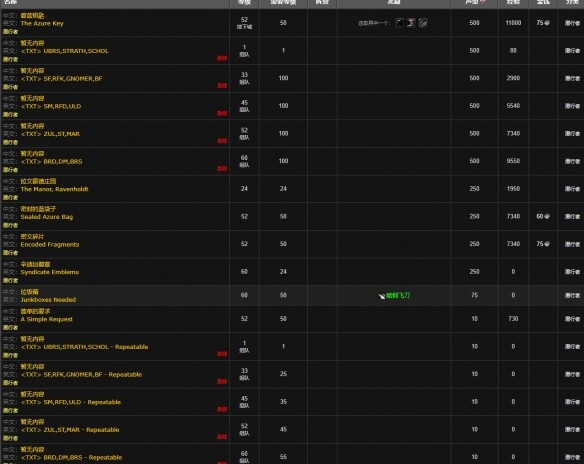Click the reputation value 75
584x464 pixels.
click(x=474, y=295)
